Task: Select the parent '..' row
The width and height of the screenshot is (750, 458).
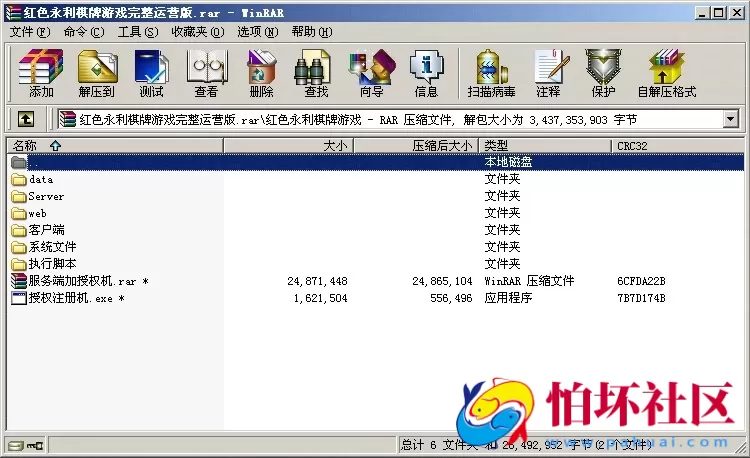Action: pos(375,162)
